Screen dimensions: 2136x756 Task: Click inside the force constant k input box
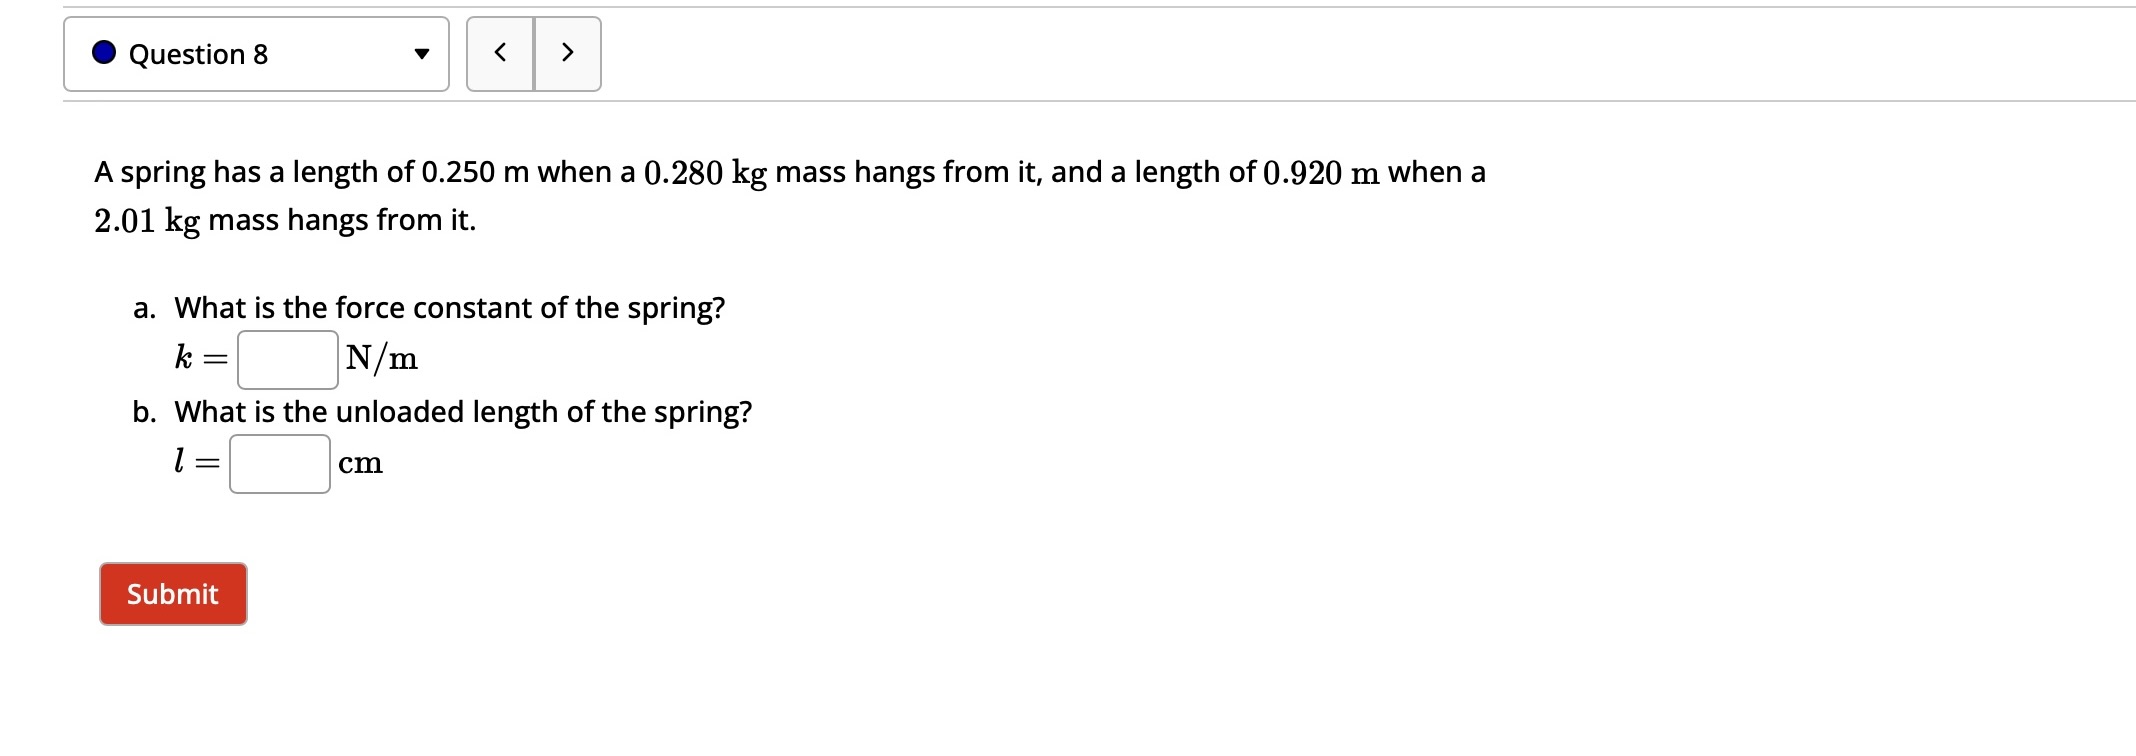pos(286,358)
